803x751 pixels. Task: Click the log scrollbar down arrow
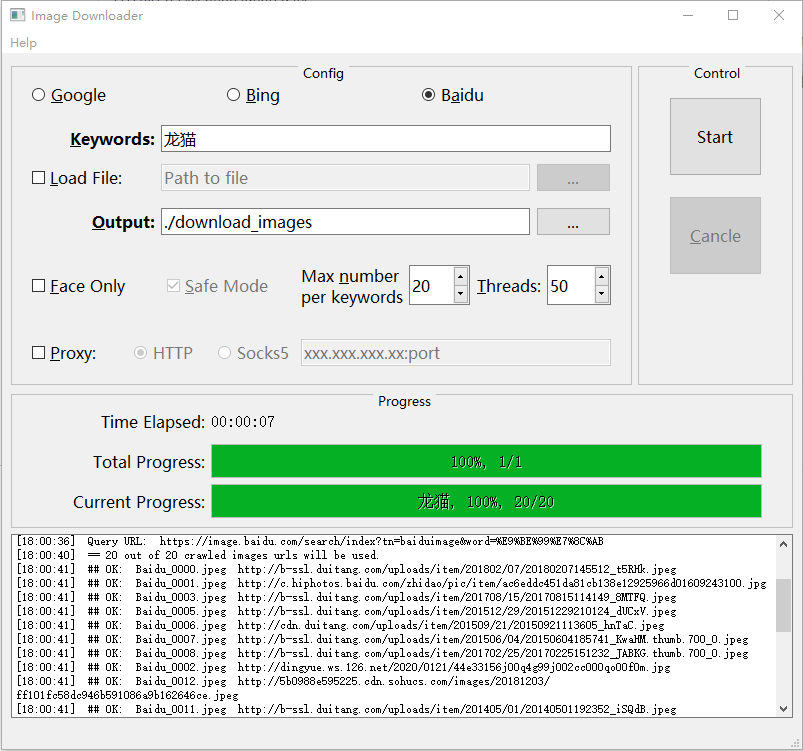click(x=783, y=709)
